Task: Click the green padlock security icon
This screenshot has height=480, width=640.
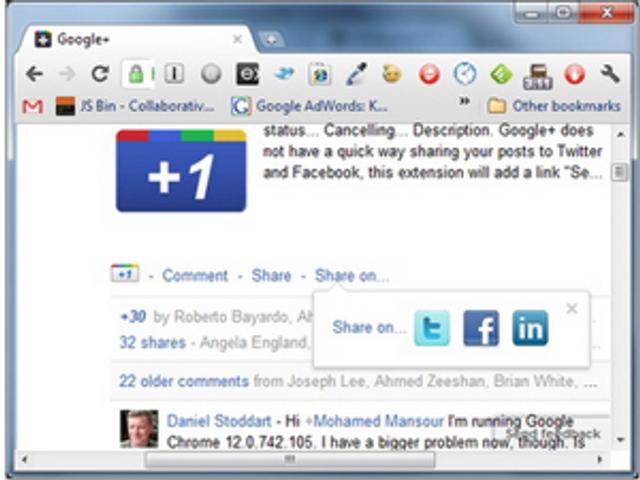Action: (136, 75)
